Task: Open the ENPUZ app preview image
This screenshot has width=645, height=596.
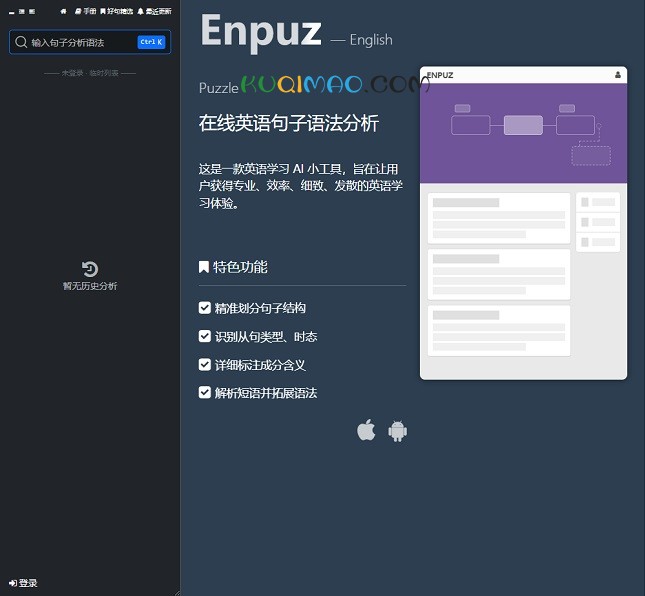Action: pos(523,223)
